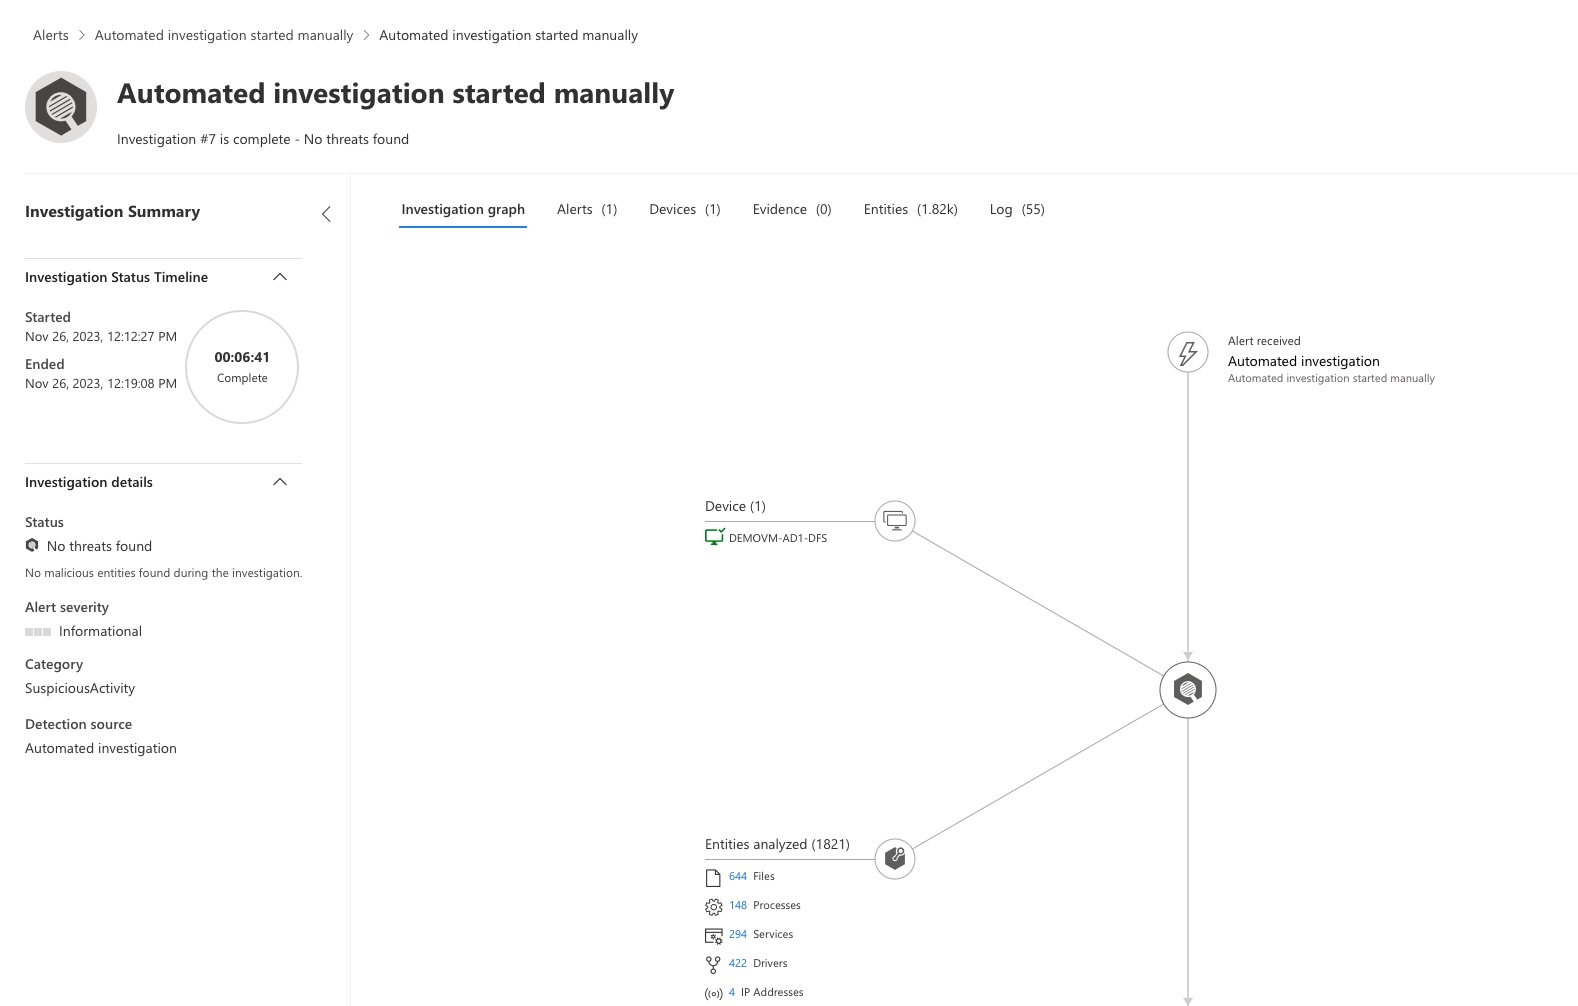Click the Entities analyzed shield icon
The width and height of the screenshot is (1578, 1006).
pos(894,858)
